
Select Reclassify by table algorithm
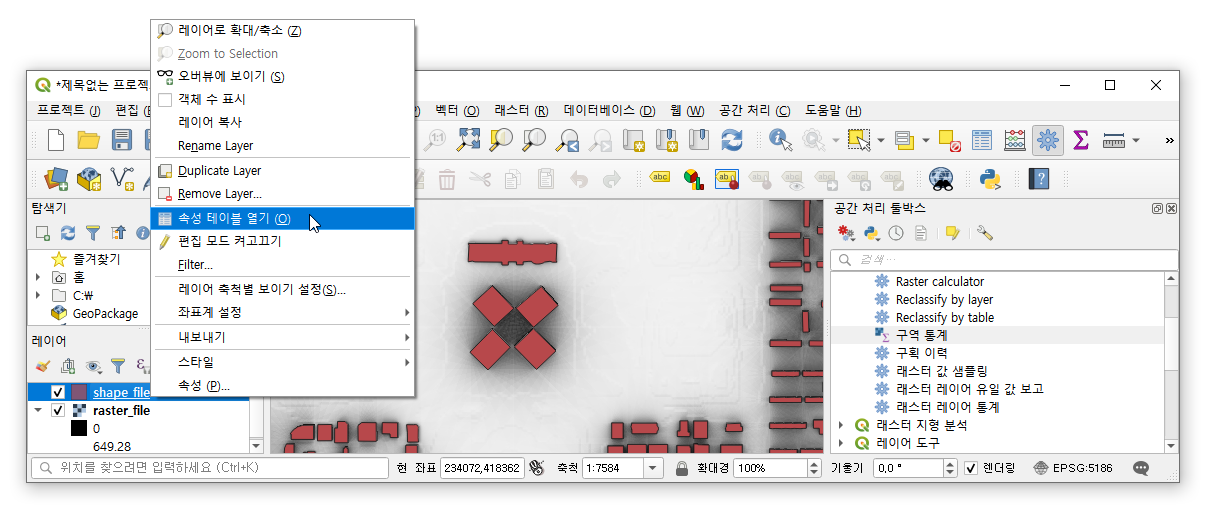[945, 318]
